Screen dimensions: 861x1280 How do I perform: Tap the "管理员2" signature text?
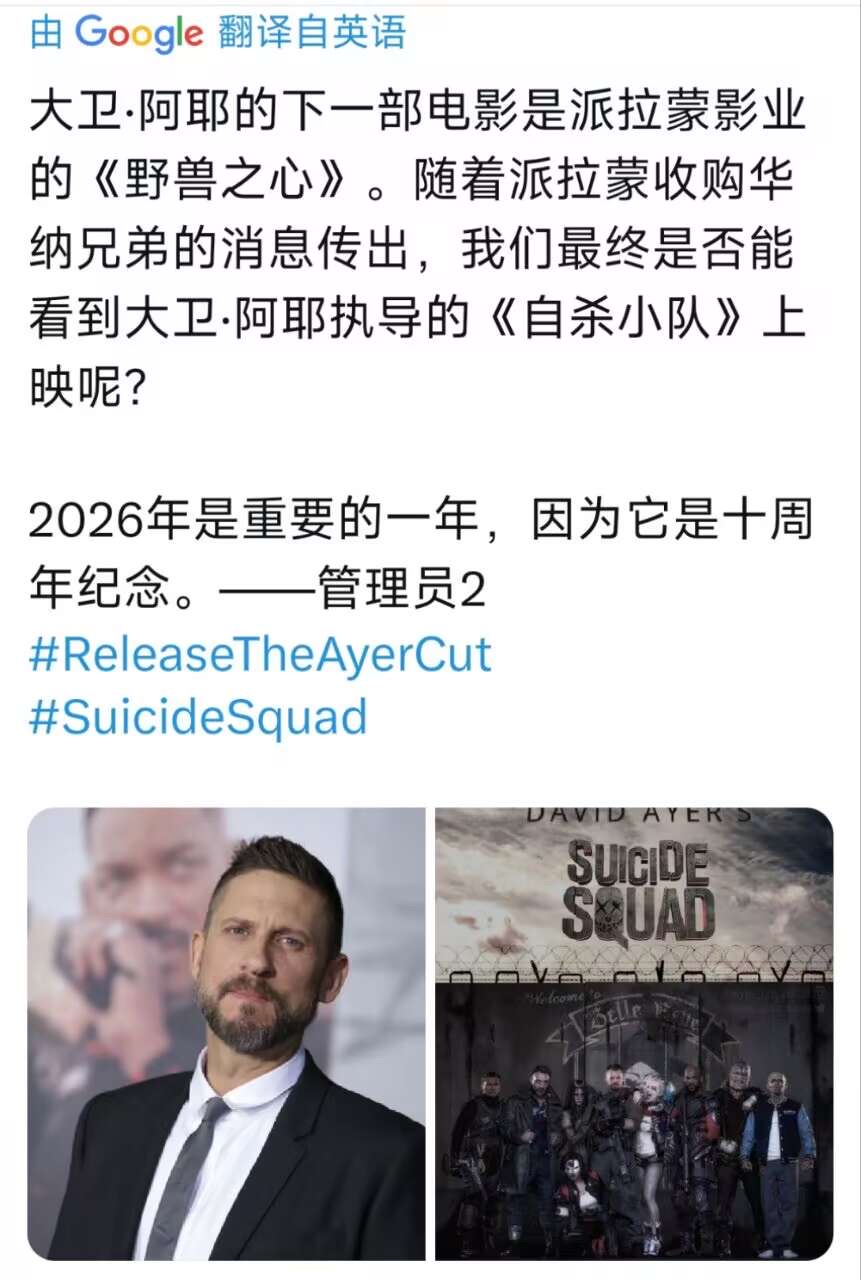click(x=401, y=589)
